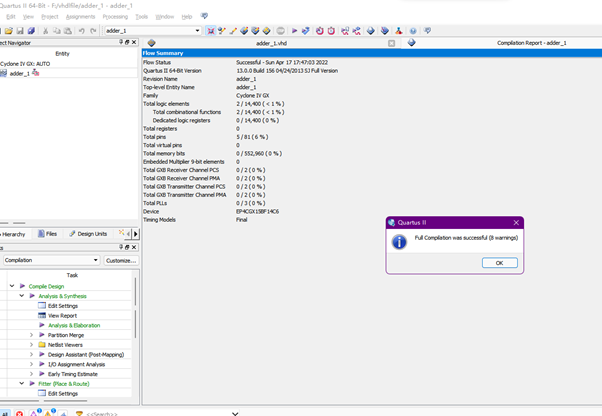The height and width of the screenshot is (416, 602).
Task: Click the search-help icon beside Help menu
Action: click(x=204, y=16)
